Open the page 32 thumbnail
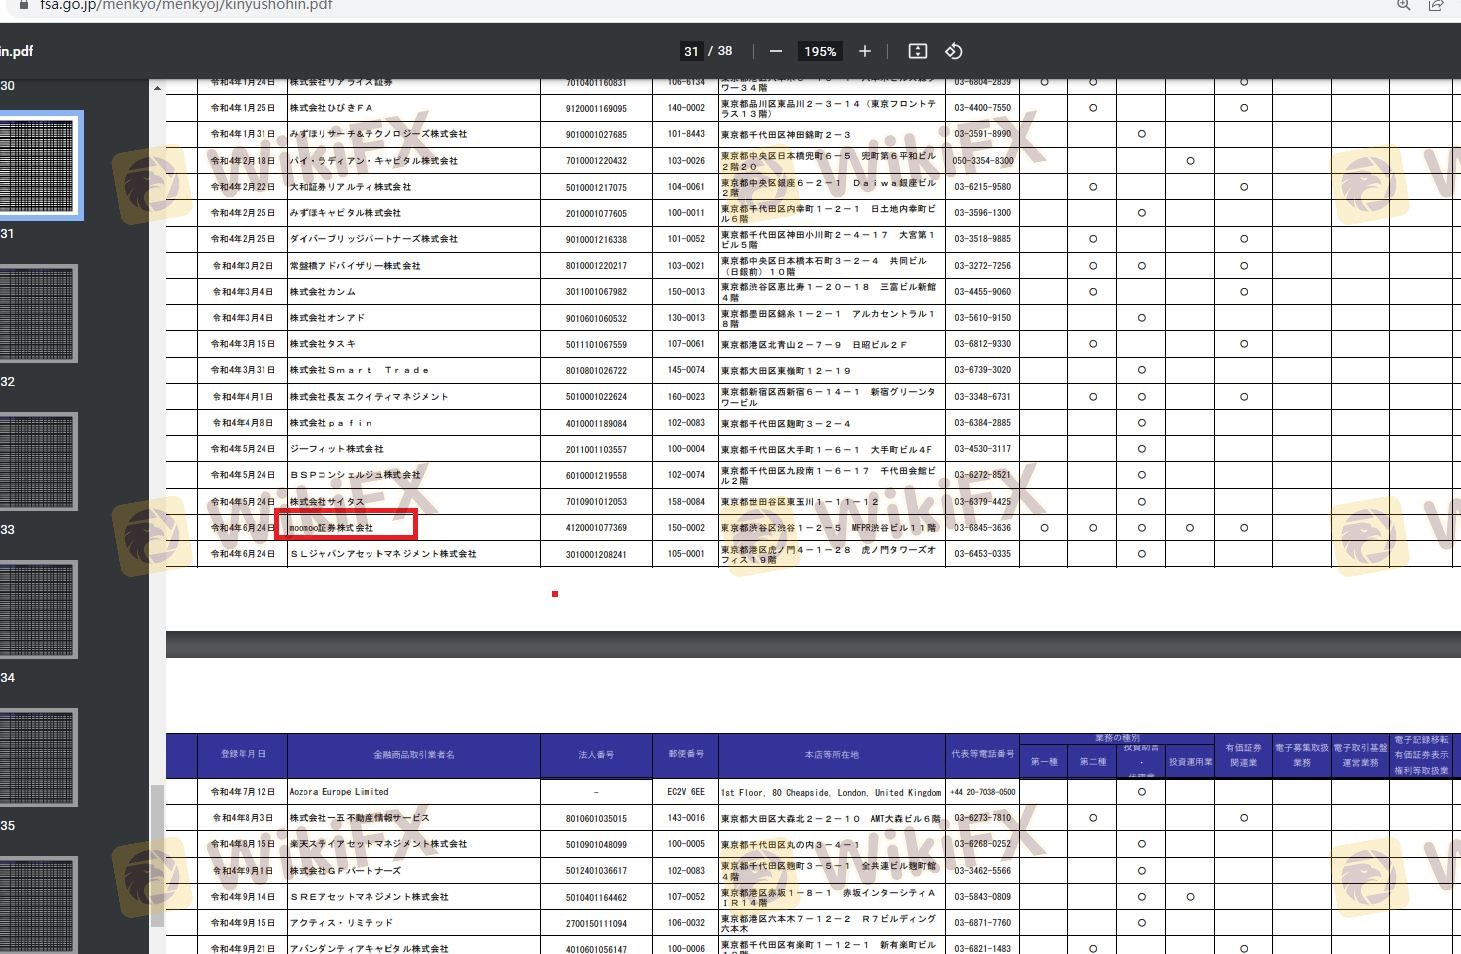Screen dimensions: 1461x954 (38, 314)
